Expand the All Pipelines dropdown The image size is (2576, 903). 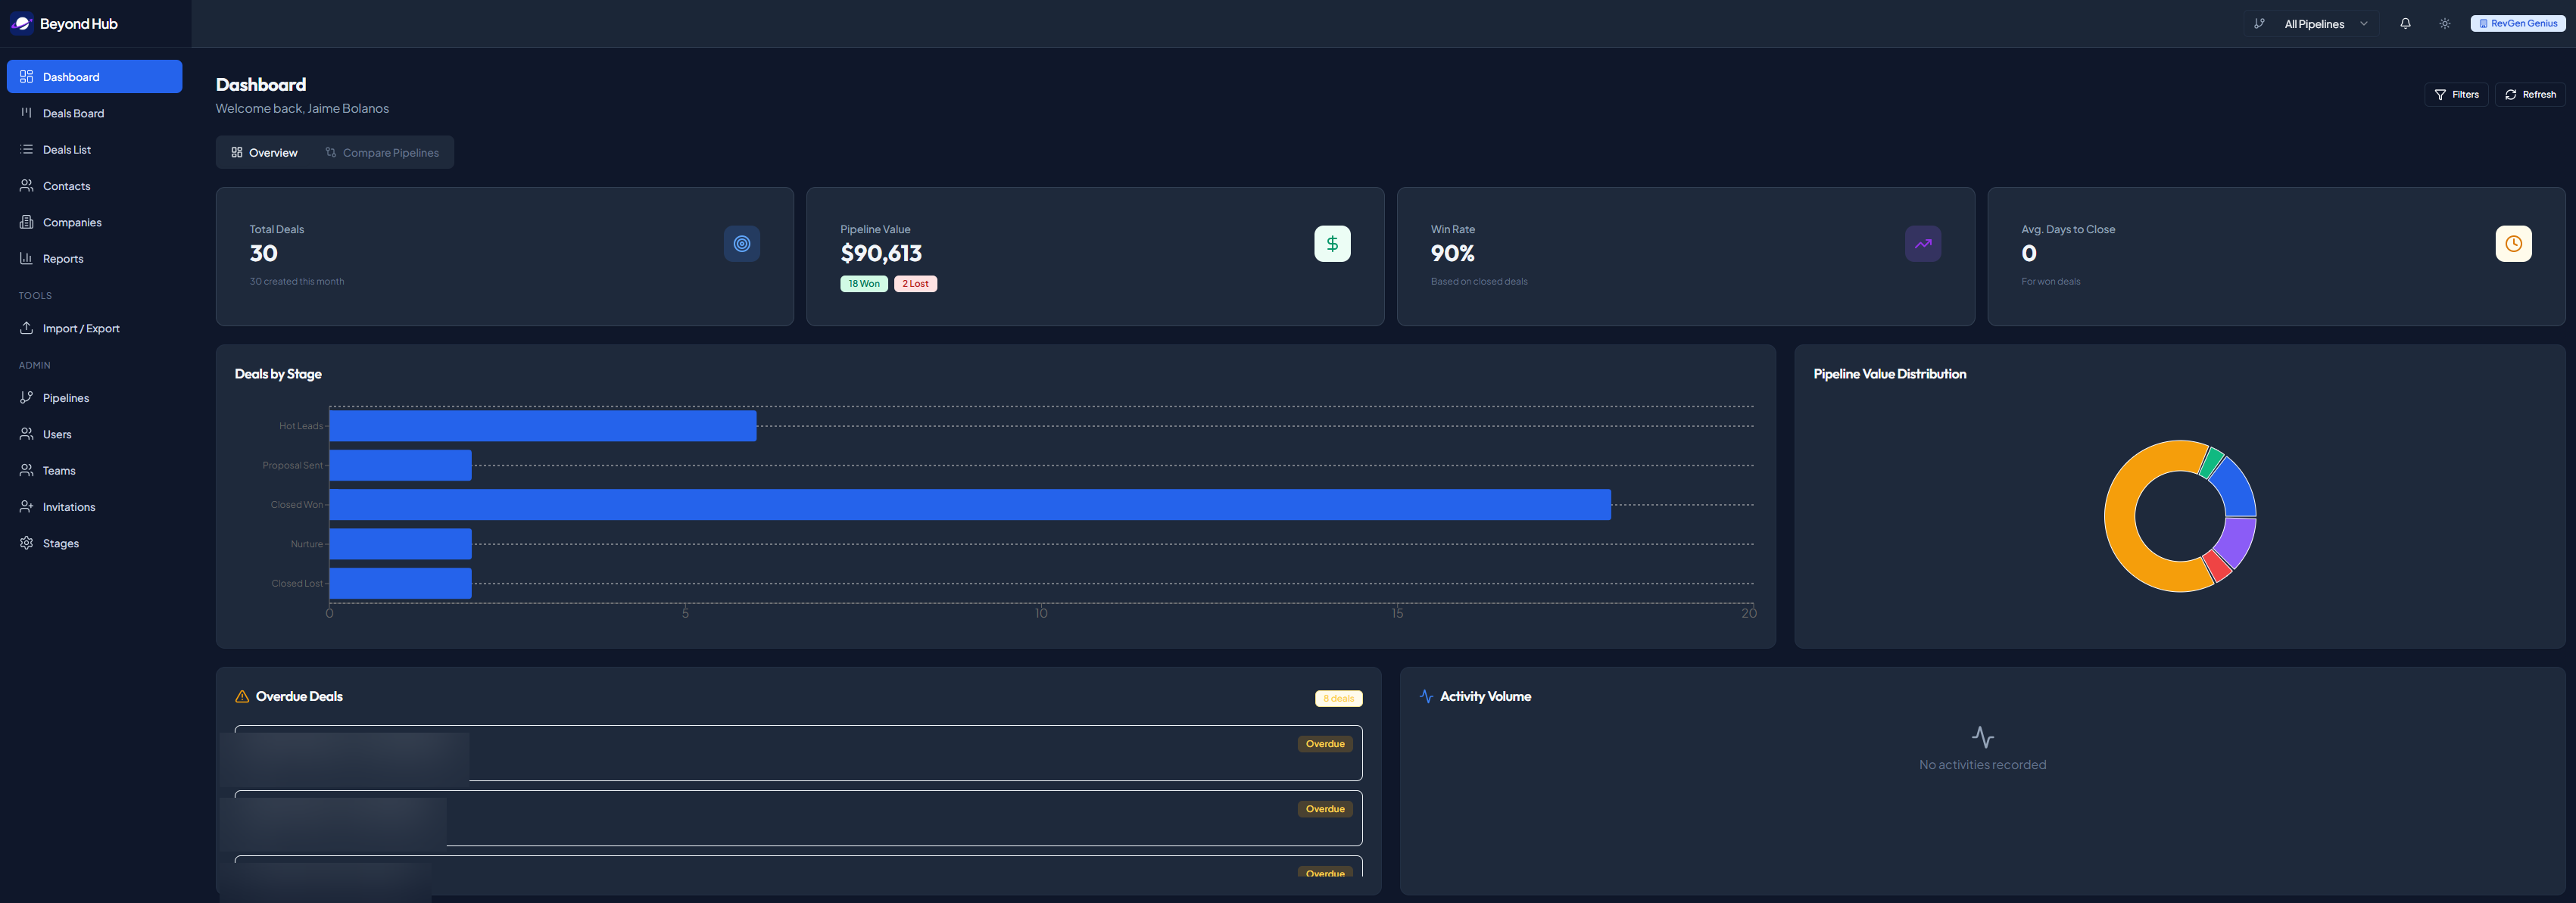[2313, 23]
